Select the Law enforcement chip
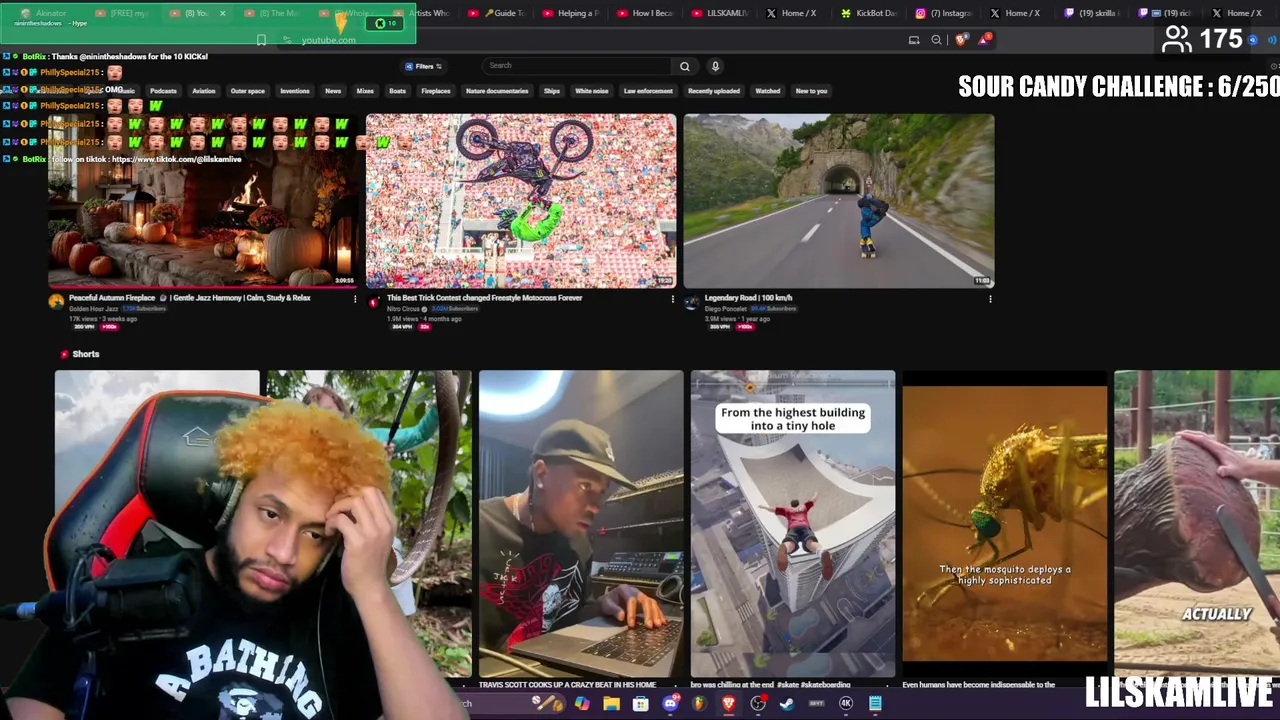 click(648, 91)
